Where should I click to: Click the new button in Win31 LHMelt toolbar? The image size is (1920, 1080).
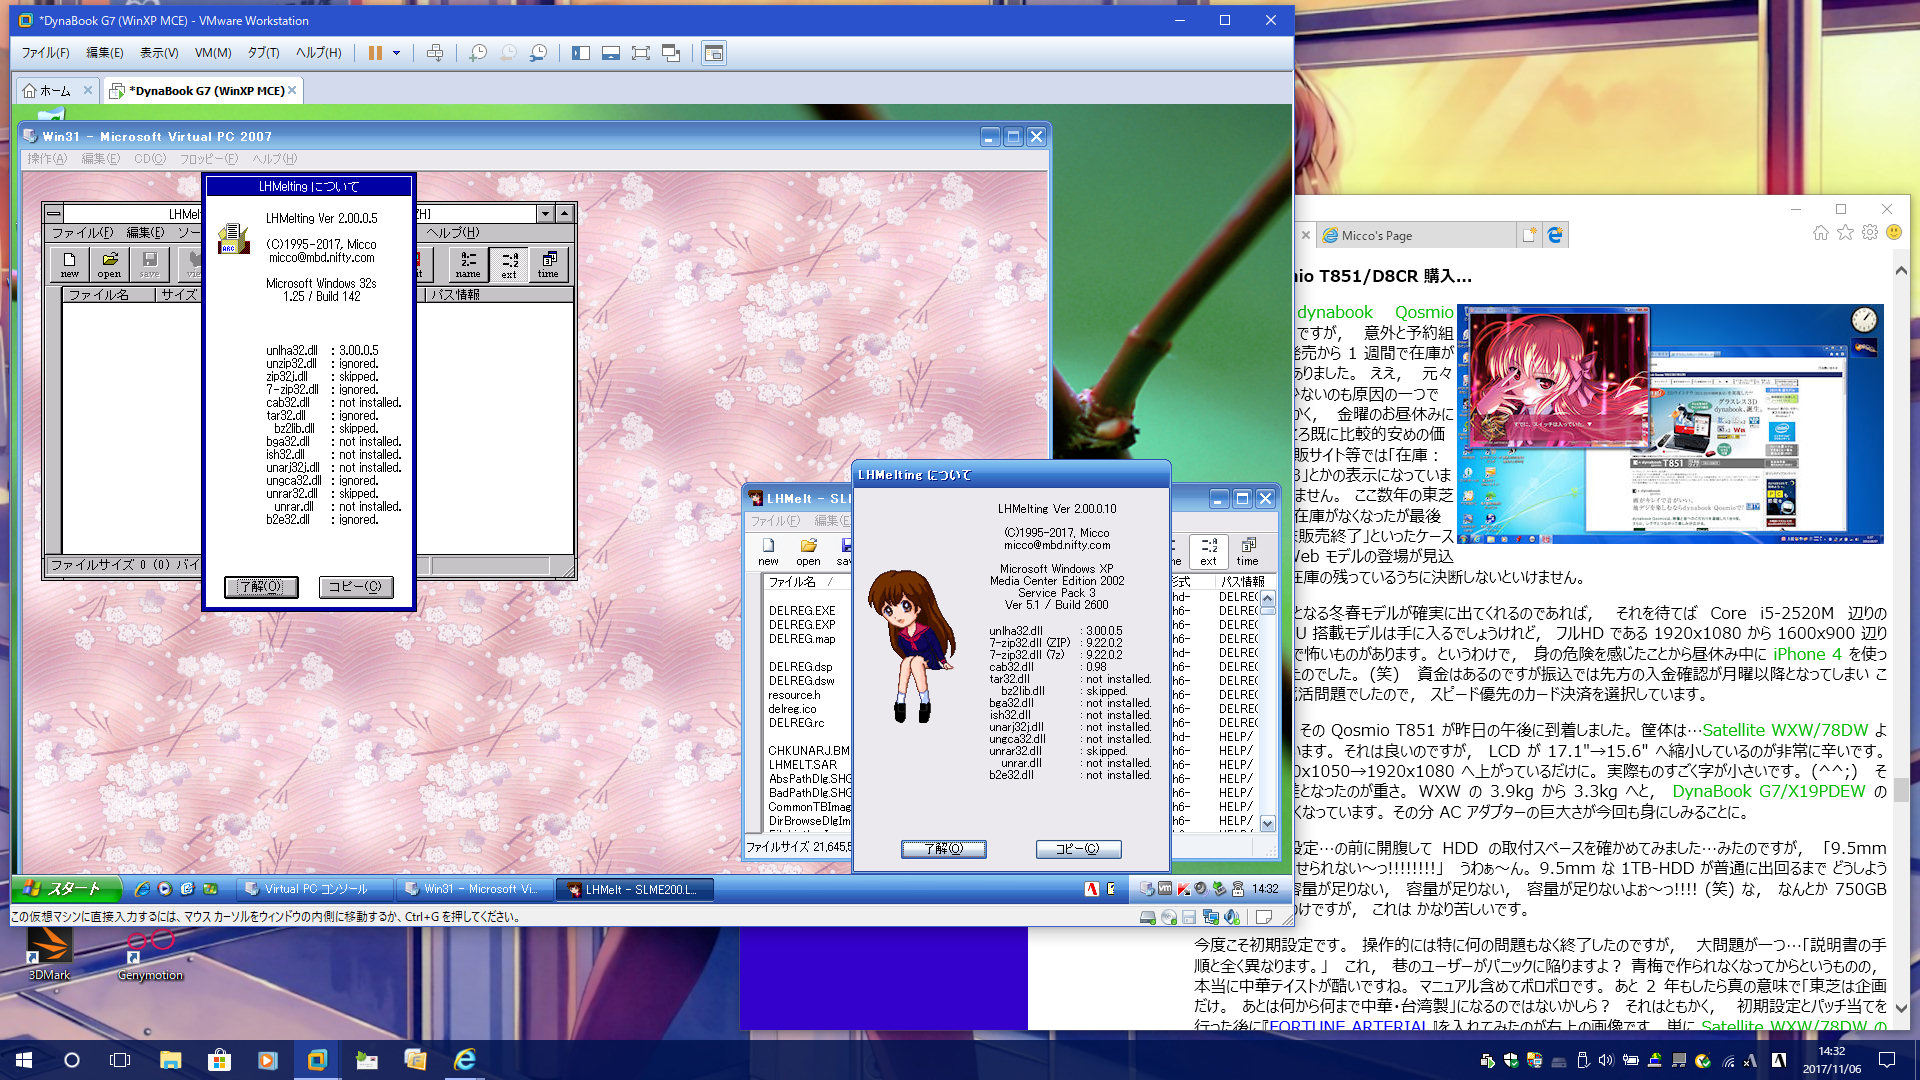click(69, 264)
